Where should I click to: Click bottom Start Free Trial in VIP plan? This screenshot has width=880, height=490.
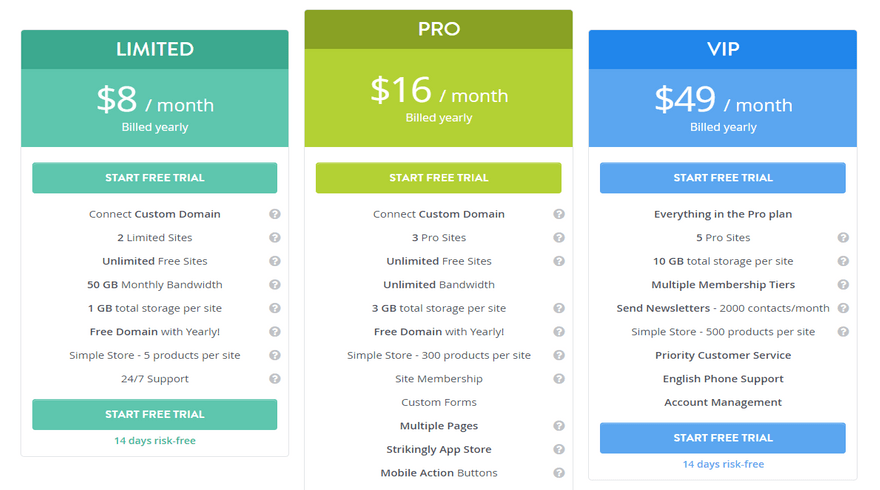click(723, 438)
